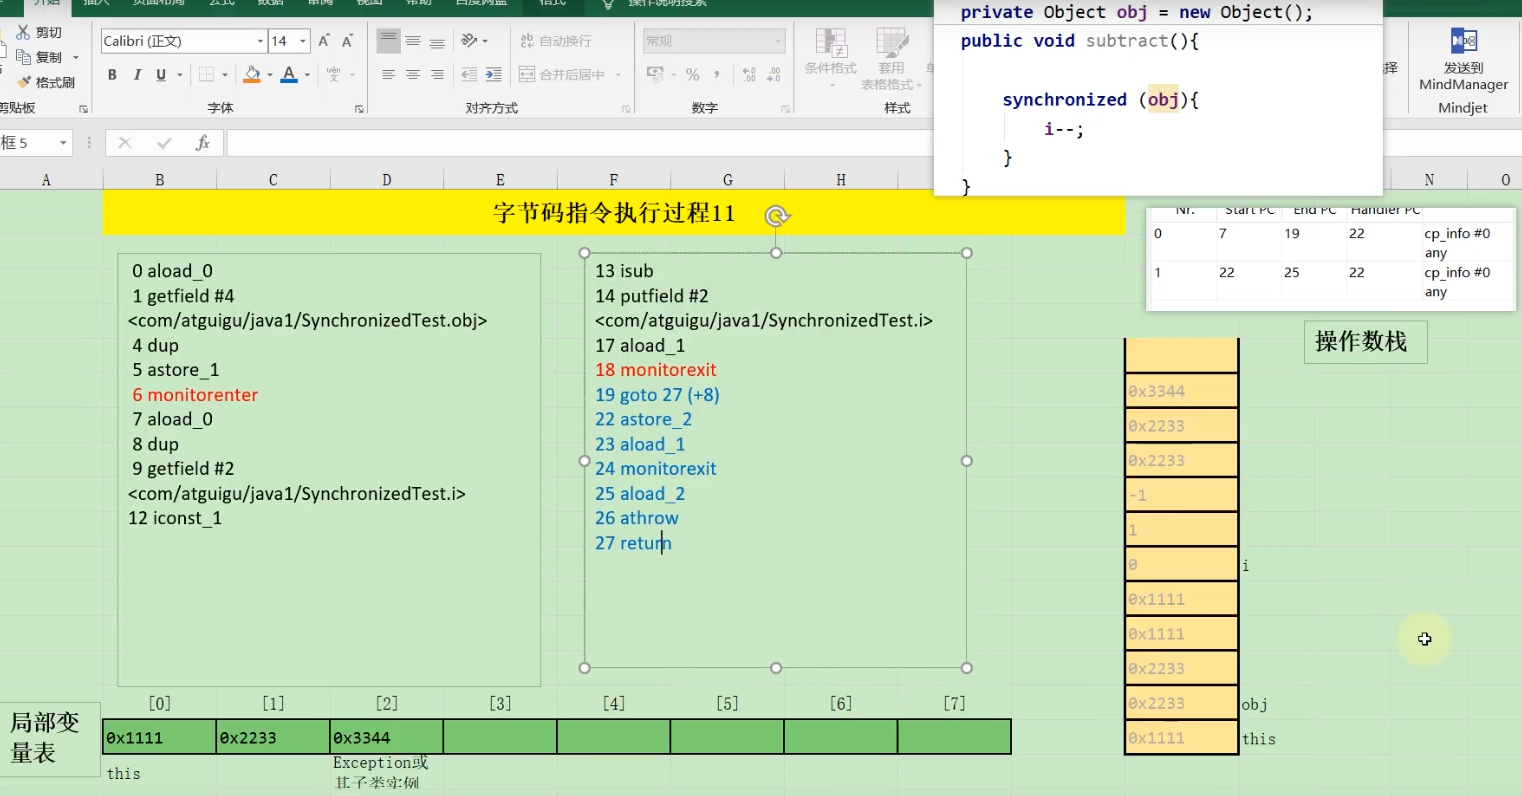Click the Name Box showing 框 5

[27, 143]
